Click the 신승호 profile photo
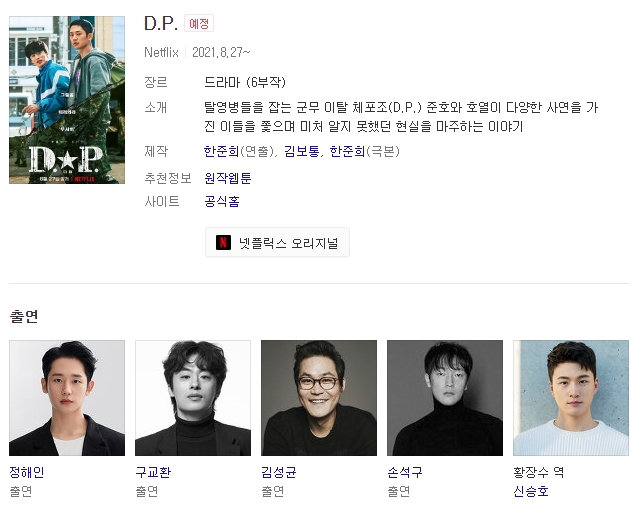The width and height of the screenshot is (637, 511). [571, 398]
